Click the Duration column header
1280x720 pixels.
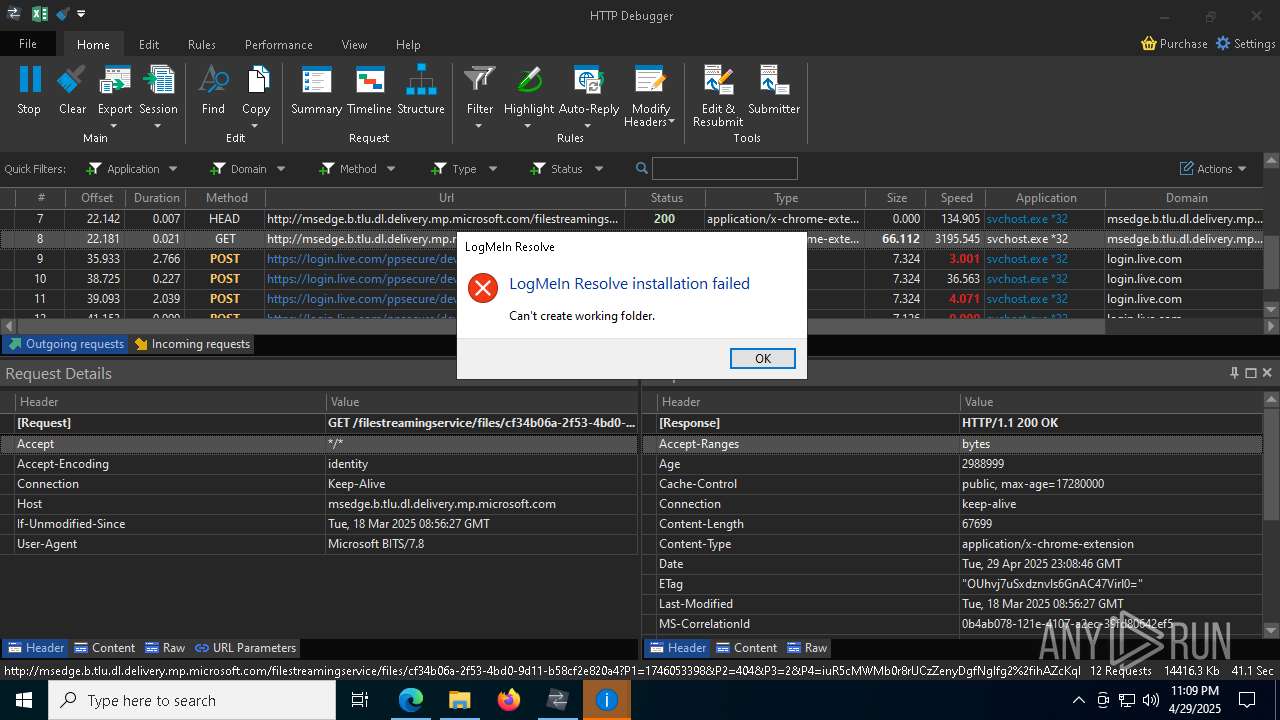(x=157, y=198)
